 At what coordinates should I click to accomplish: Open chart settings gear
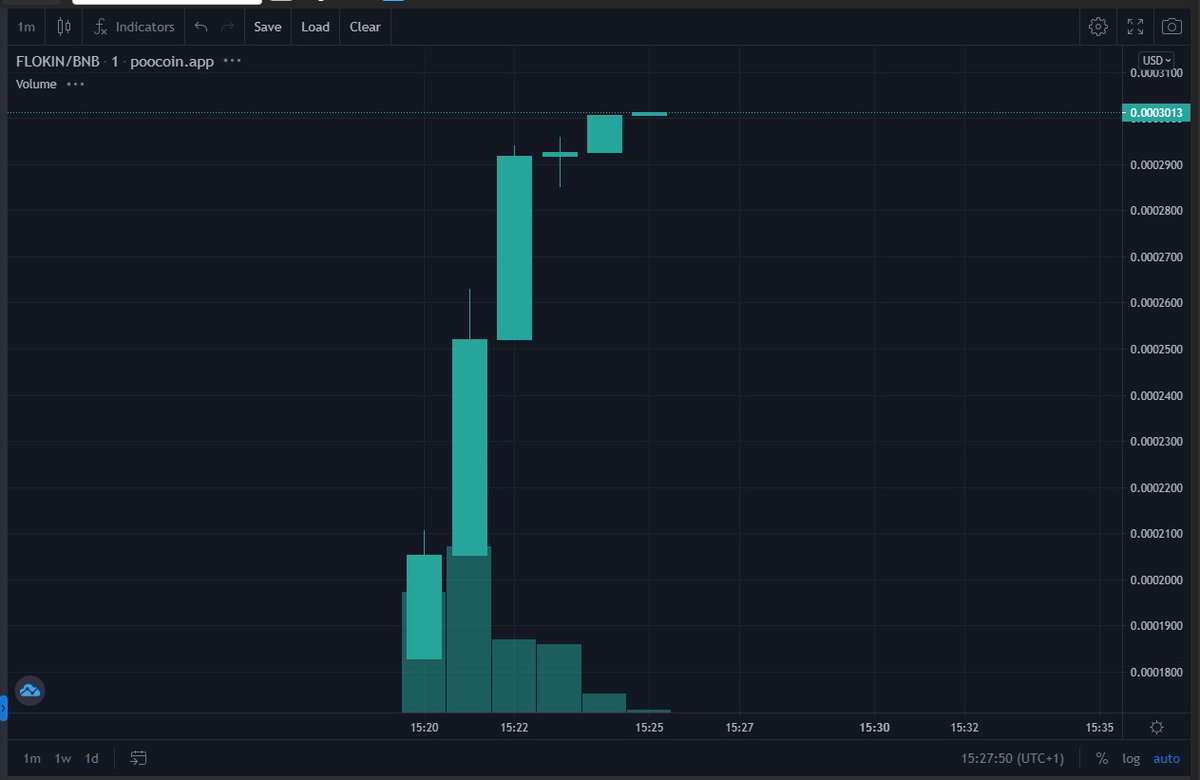click(1098, 27)
